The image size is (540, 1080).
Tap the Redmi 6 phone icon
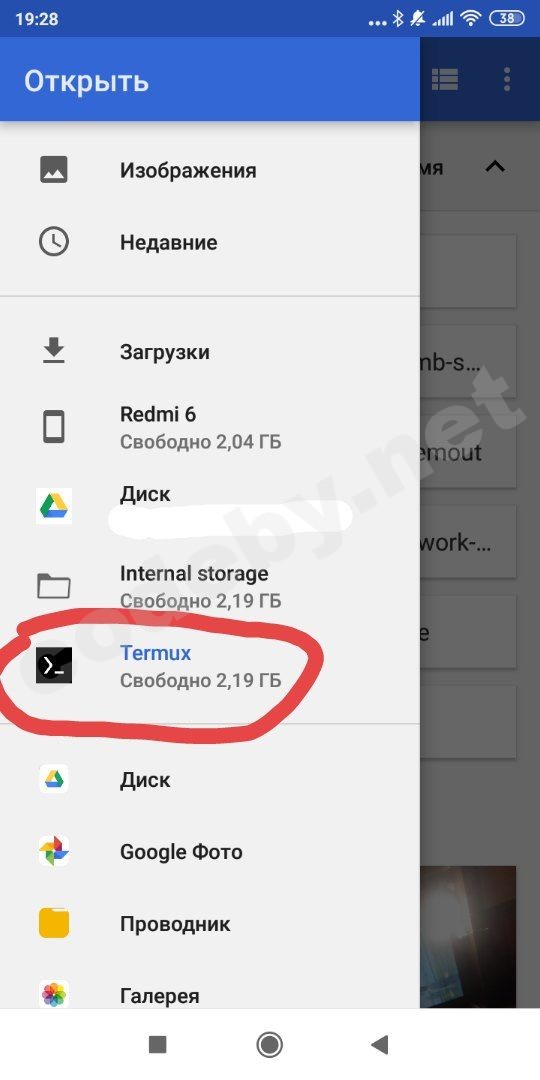point(54,426)
